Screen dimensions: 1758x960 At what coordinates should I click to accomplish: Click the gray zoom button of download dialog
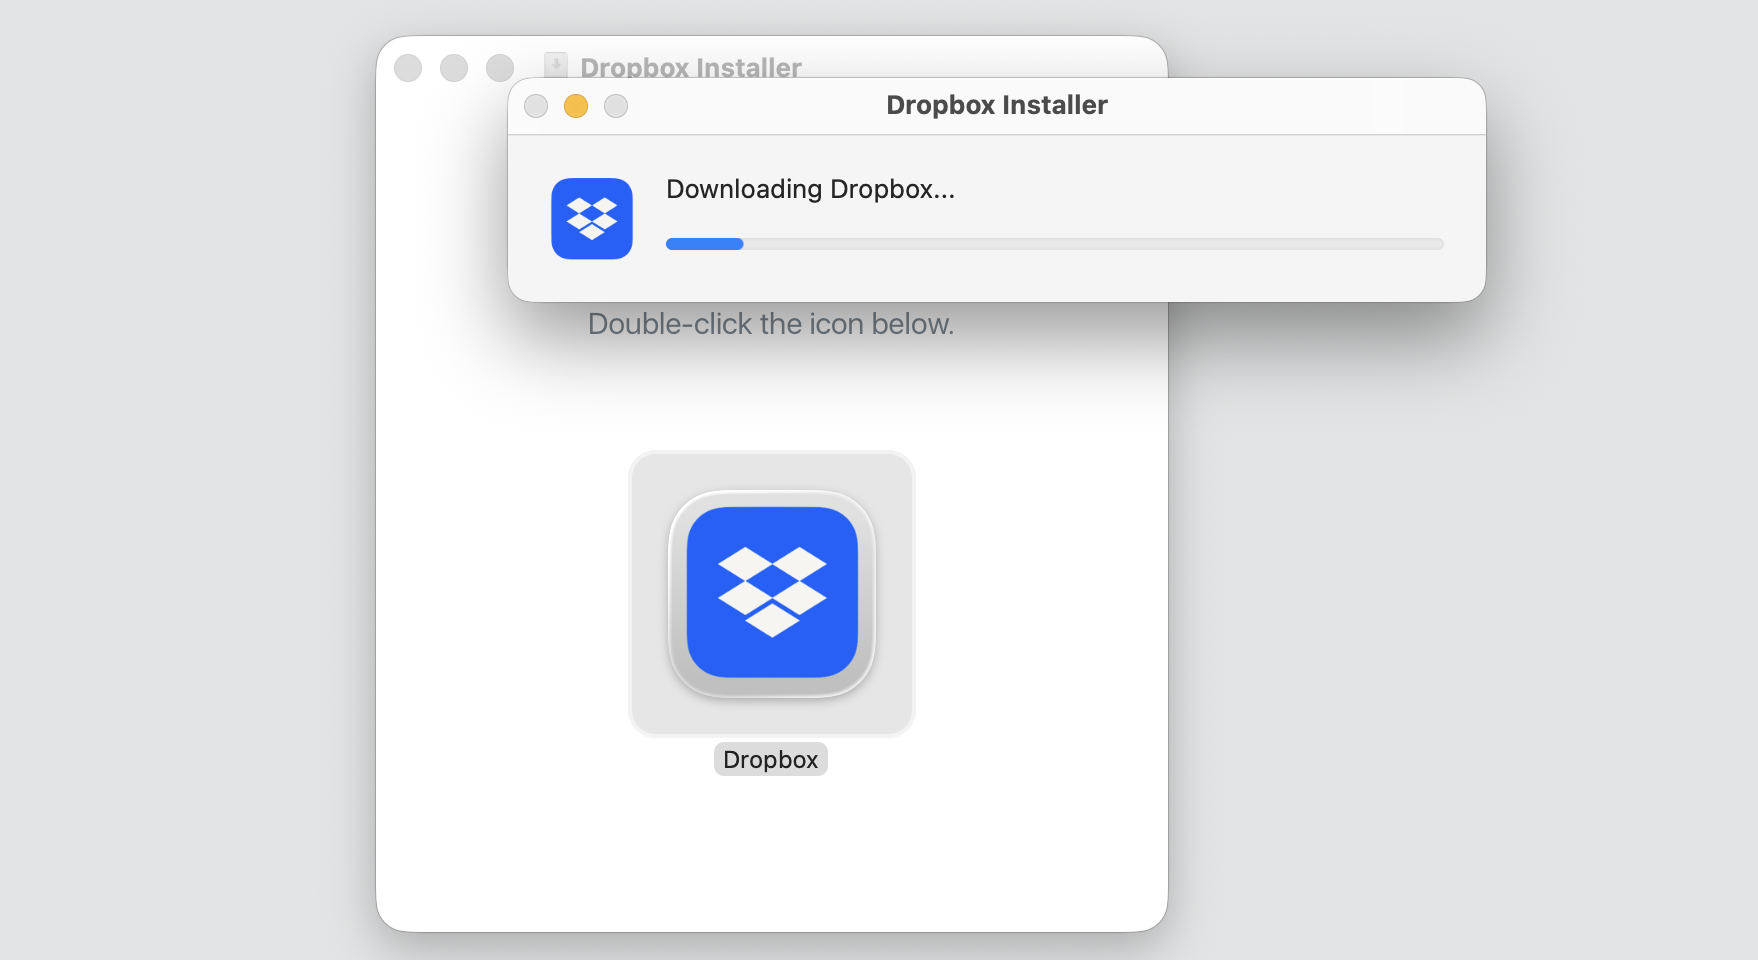click(x=616, y=106)
